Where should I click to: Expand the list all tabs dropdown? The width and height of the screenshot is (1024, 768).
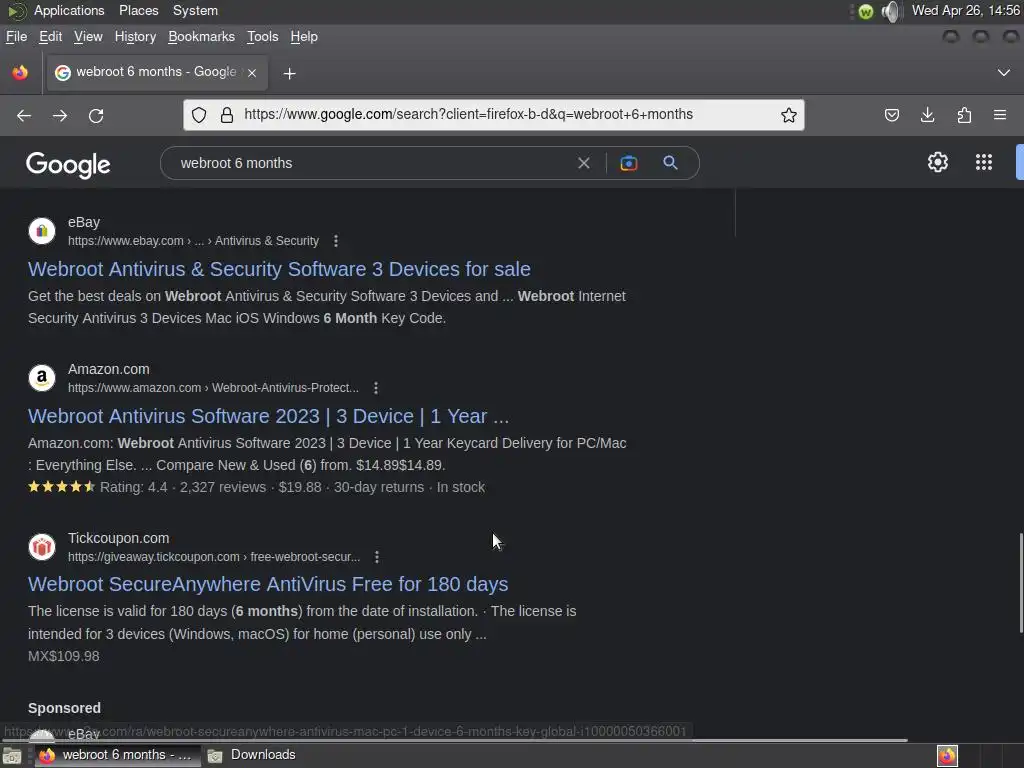tap(1004, 72)
